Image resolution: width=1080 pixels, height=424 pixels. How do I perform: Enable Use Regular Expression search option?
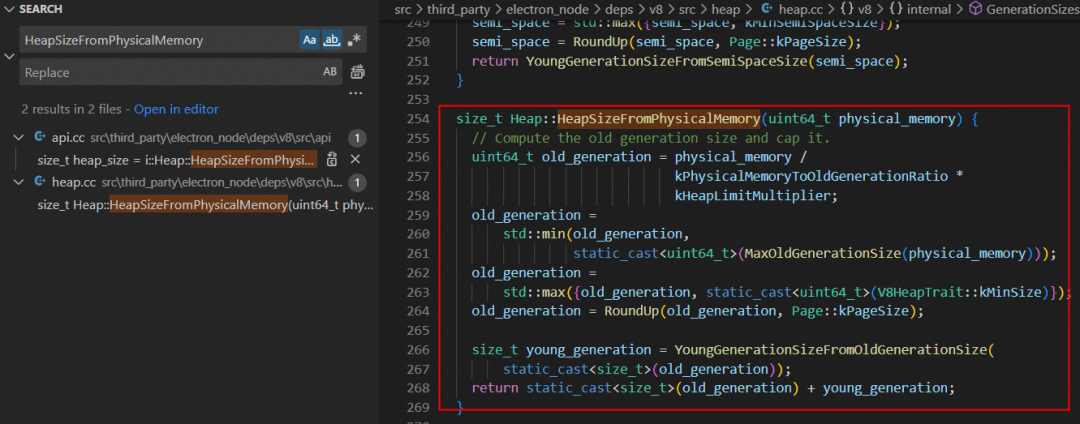[x=354, y=40]
